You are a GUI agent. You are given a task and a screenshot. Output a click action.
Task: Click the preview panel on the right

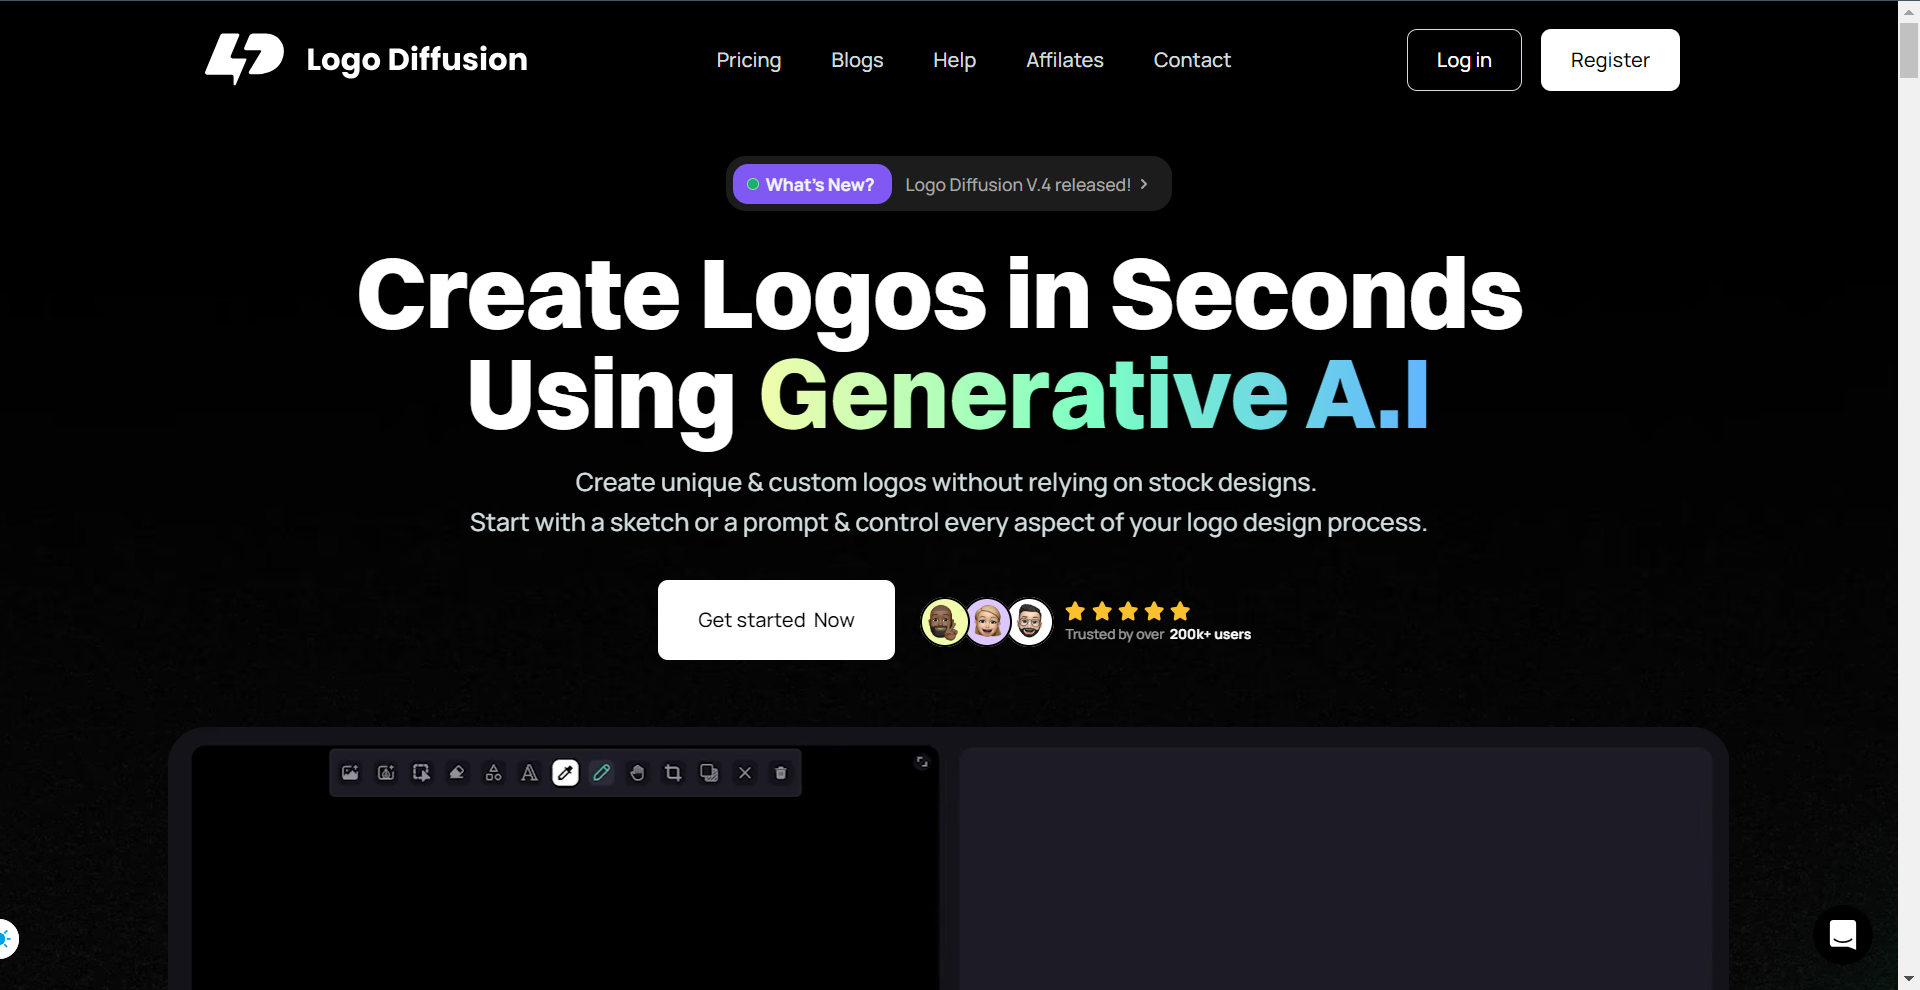[1336, 868]
